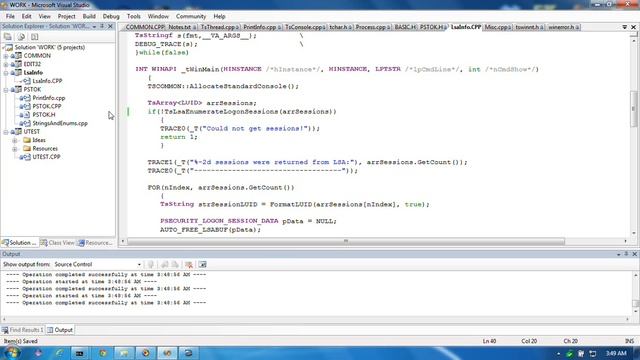Expand the Ideas folder

click(x=15, y=140)
